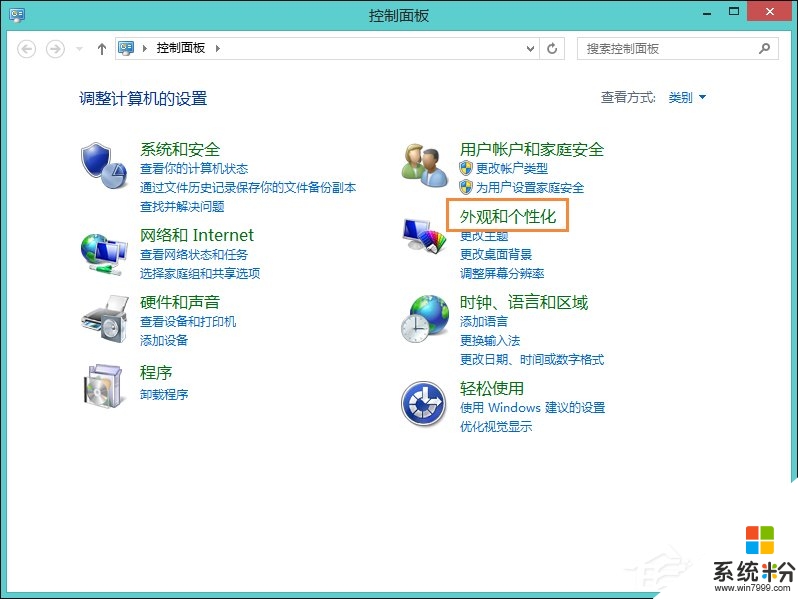Click 更改桌面背景 link
798x599 pixels.
coord(496,254)
